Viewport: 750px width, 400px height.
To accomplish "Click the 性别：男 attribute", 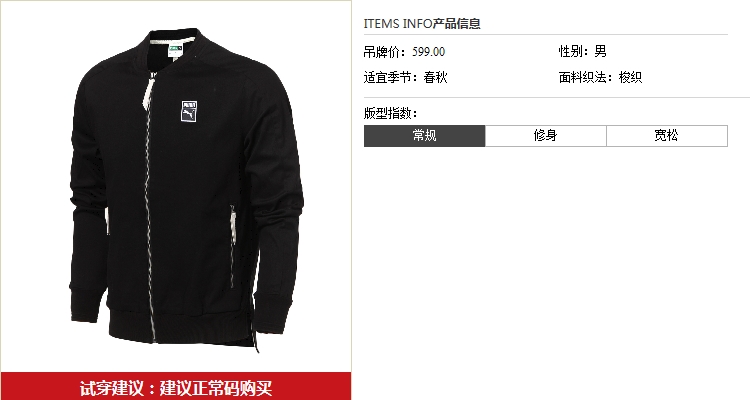I will 583,51.
